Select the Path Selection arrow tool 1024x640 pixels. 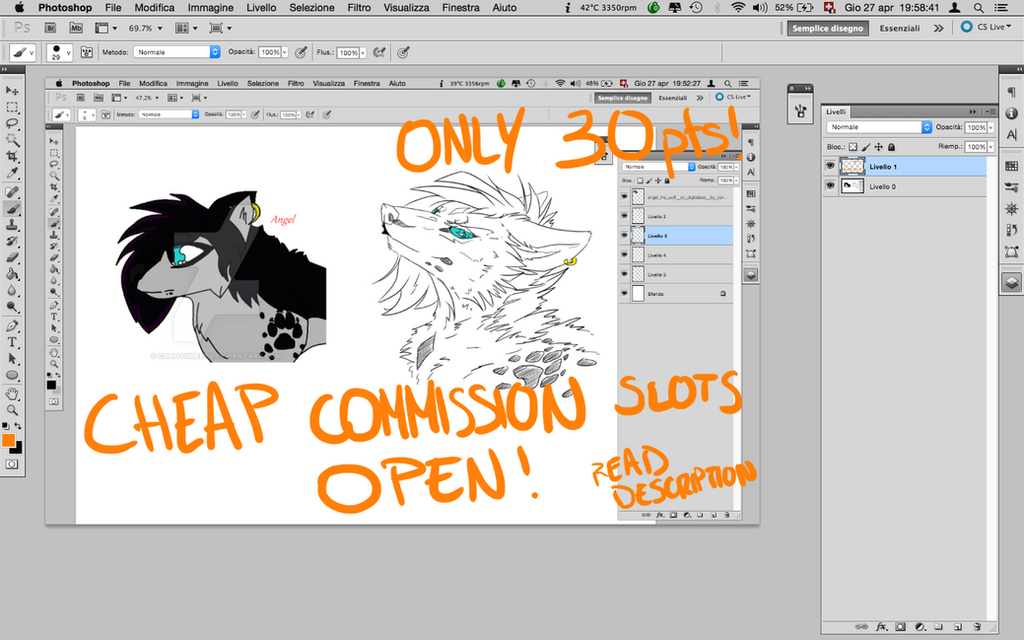(x=12, y=359)
